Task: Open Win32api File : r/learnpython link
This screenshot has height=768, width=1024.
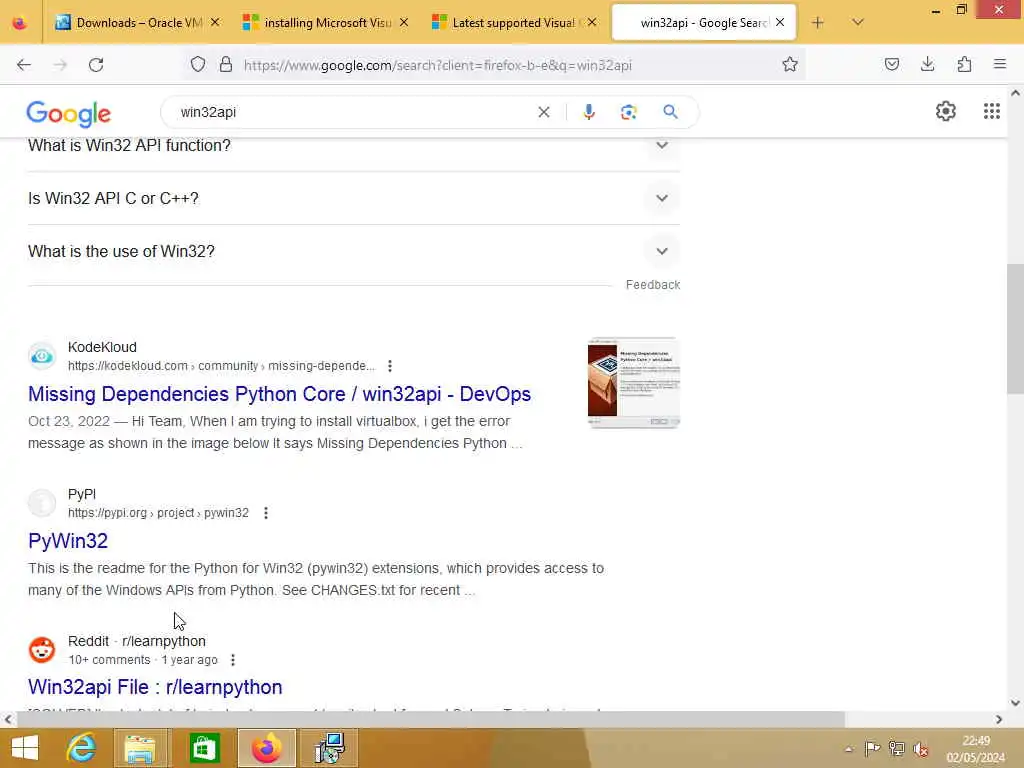Action: (x=155, y=688)
